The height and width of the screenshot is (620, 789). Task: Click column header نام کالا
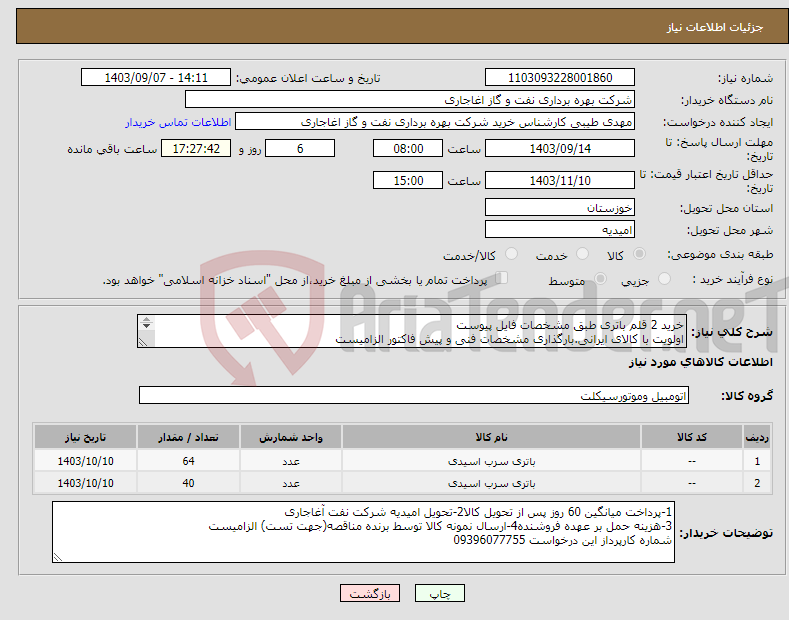pyautogui.click(x=491, y=437)
